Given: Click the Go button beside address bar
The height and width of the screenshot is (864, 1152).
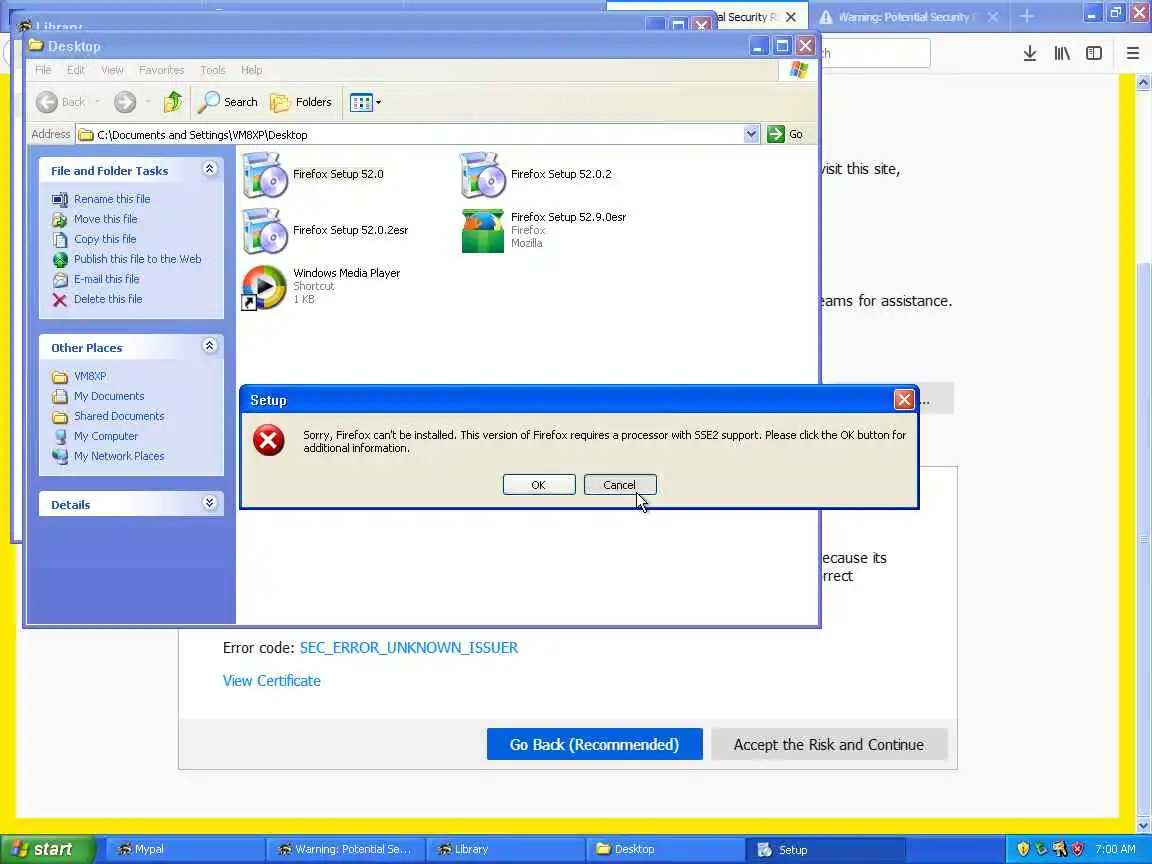Looking at the screenshot, I should point(785,134).
